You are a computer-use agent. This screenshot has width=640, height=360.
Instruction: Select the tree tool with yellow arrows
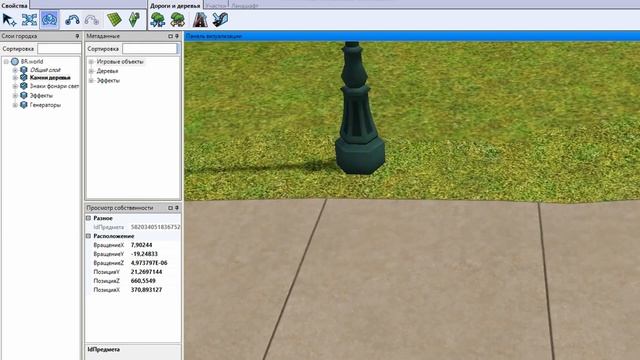point(178,20)
